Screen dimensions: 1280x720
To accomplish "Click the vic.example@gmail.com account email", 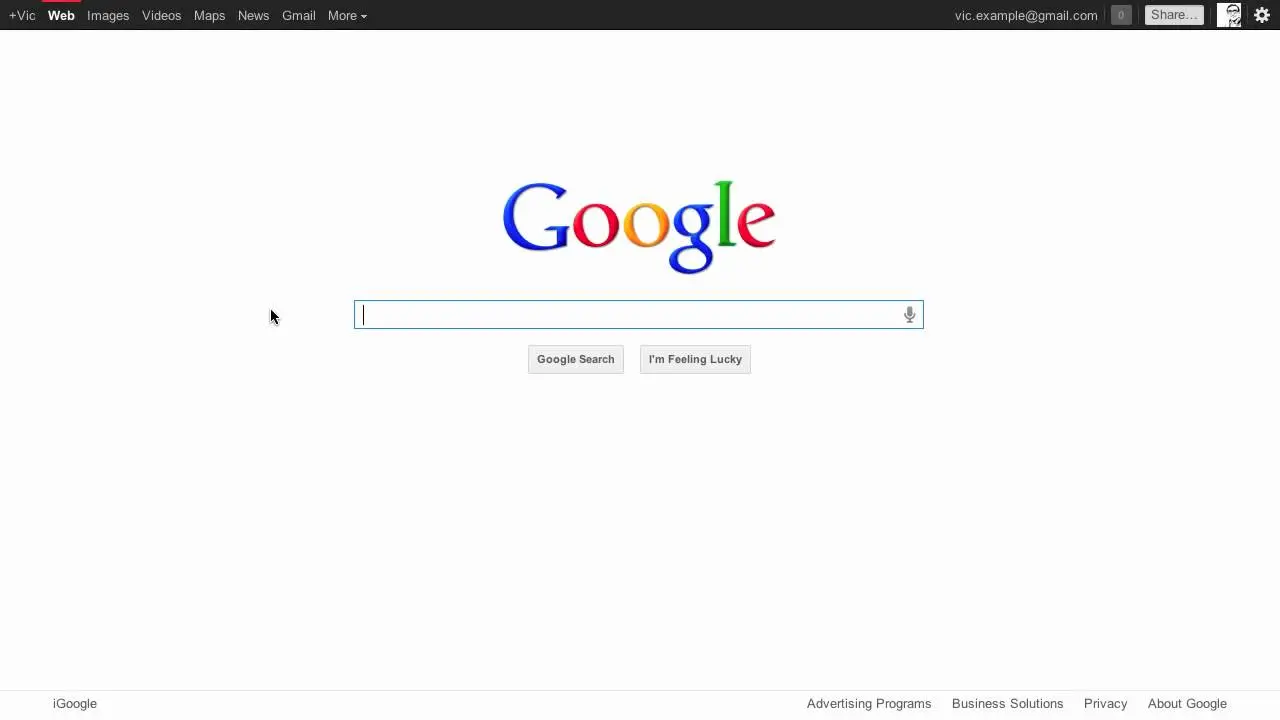I will point(1026,15).
